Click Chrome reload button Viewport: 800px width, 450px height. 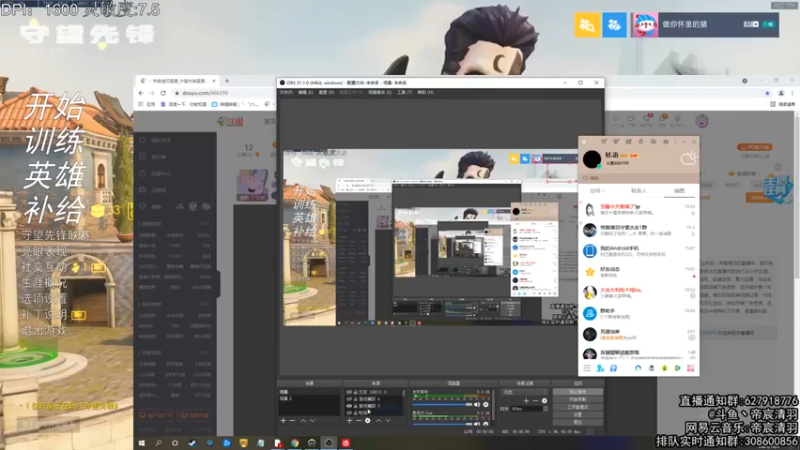click(163, 93)
